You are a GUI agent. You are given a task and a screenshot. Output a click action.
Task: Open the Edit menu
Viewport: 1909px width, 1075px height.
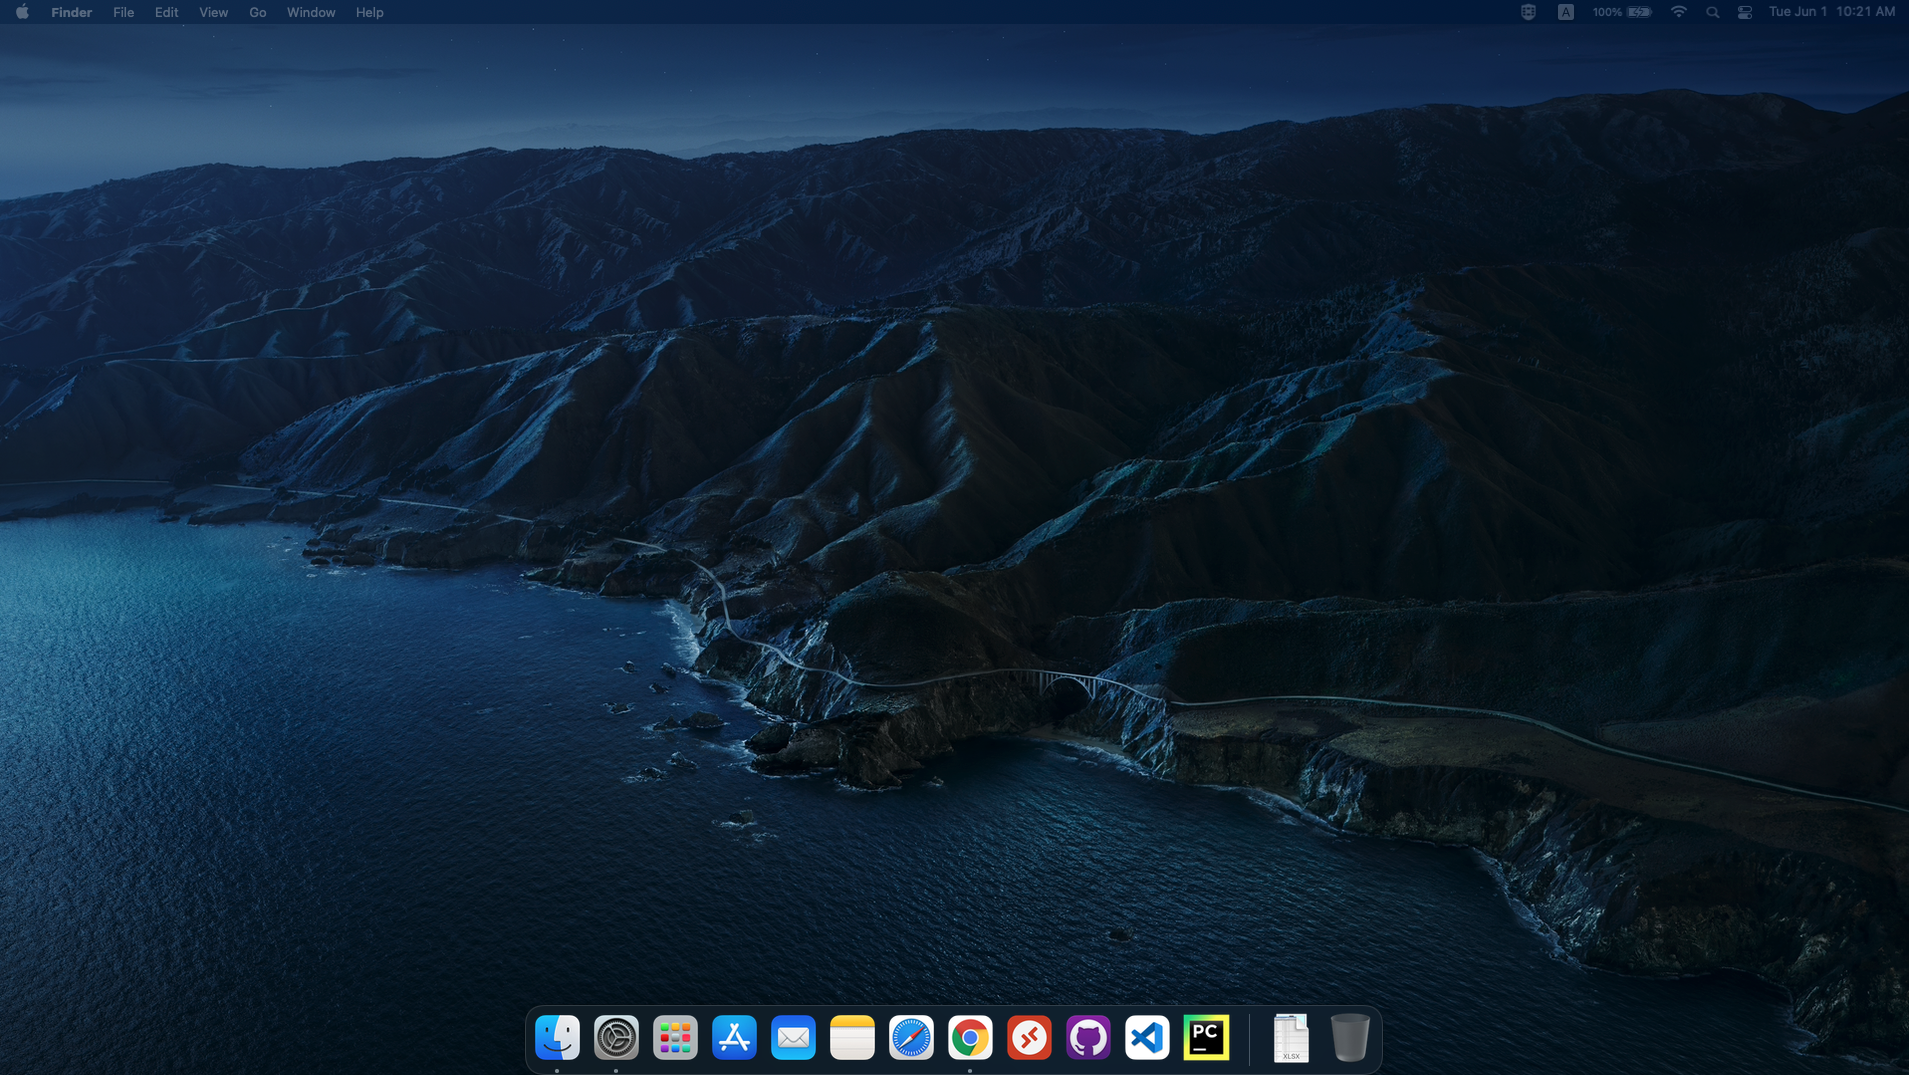(x=166, y=12)
